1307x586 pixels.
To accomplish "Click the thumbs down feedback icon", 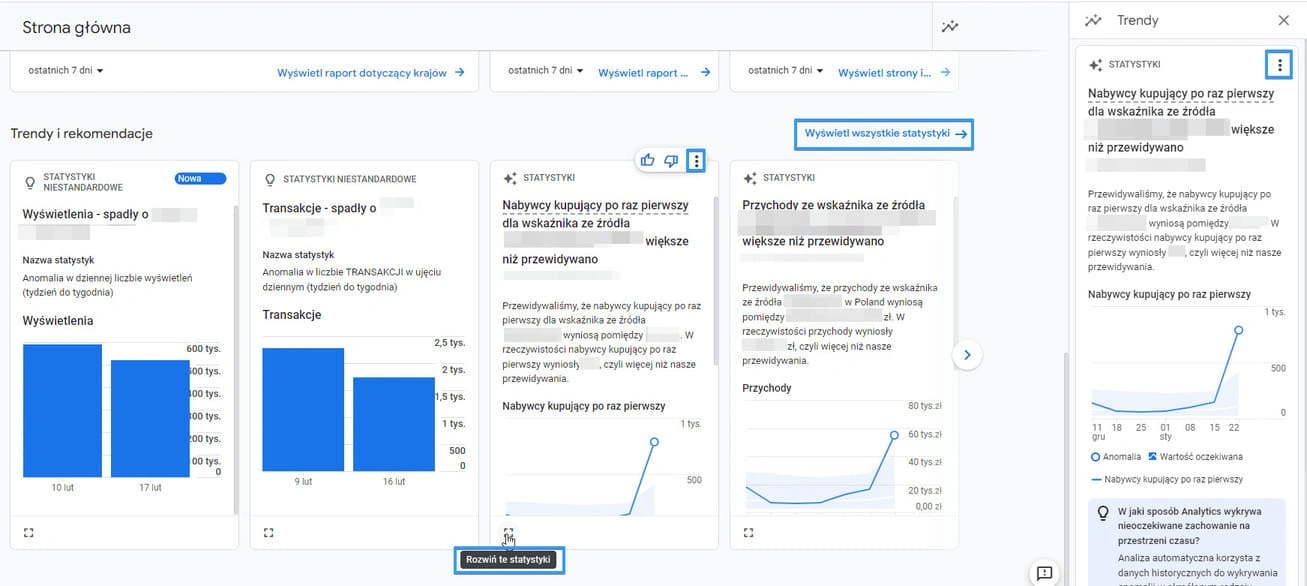I will [671, 160].
